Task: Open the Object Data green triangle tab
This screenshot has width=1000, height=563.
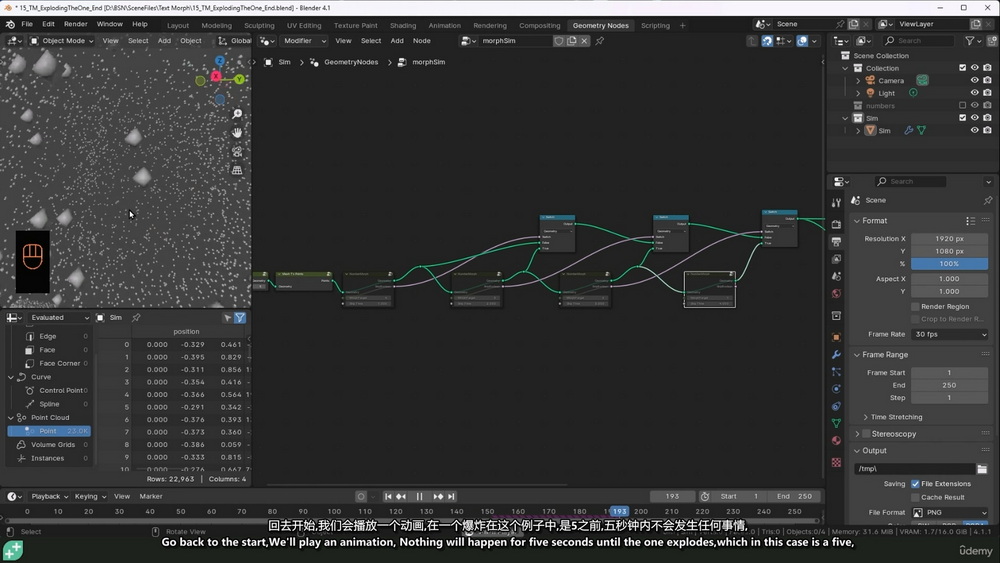Action: coord(836,423)
